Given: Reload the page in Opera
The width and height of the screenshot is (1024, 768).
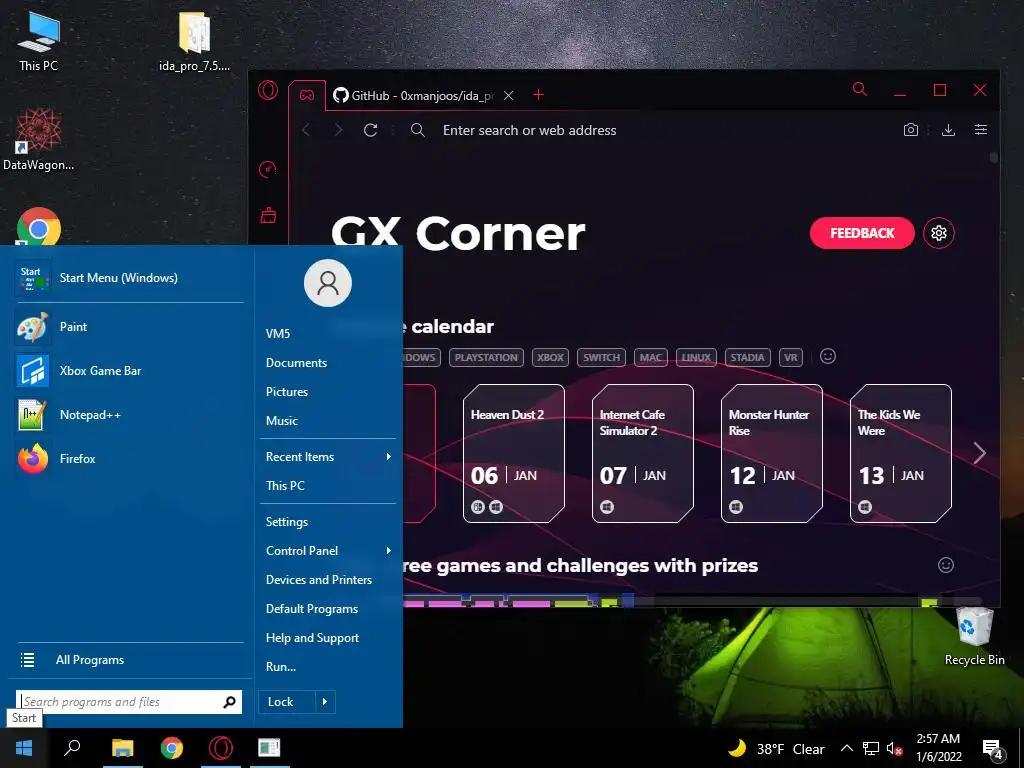Looking at the screenshot, I should pyautogui.click(x=370, y=130).
